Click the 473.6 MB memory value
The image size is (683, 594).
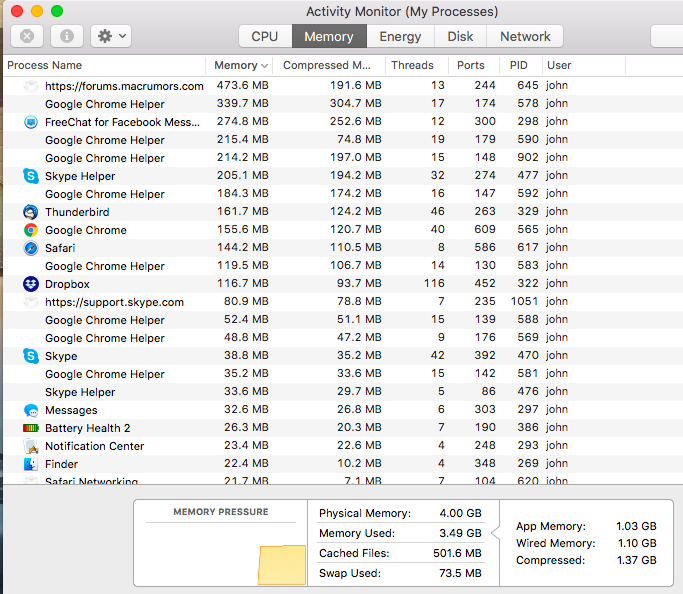coord(243,85)
